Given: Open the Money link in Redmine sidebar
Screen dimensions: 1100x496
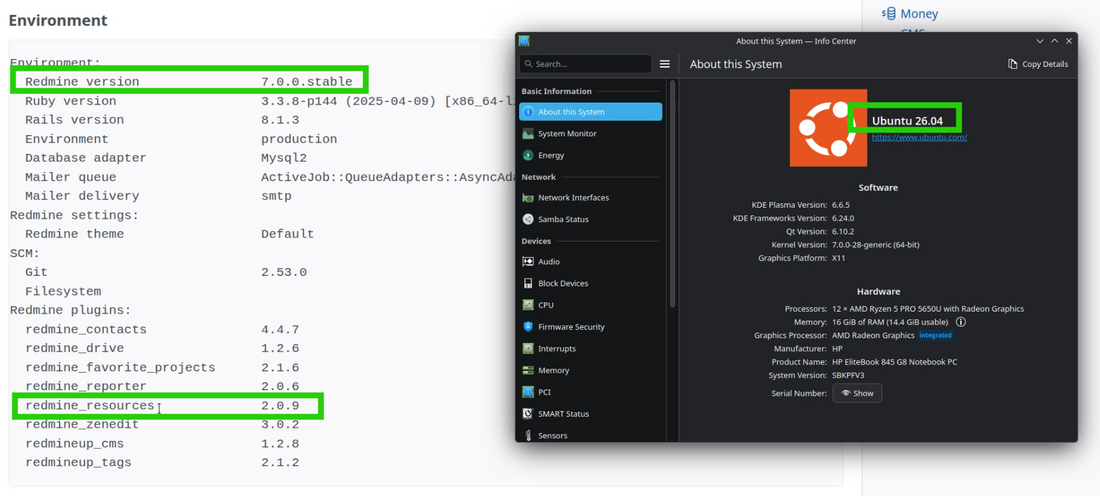Looking at the screenshot, I should pyautogui.click(x=919, y=14).
